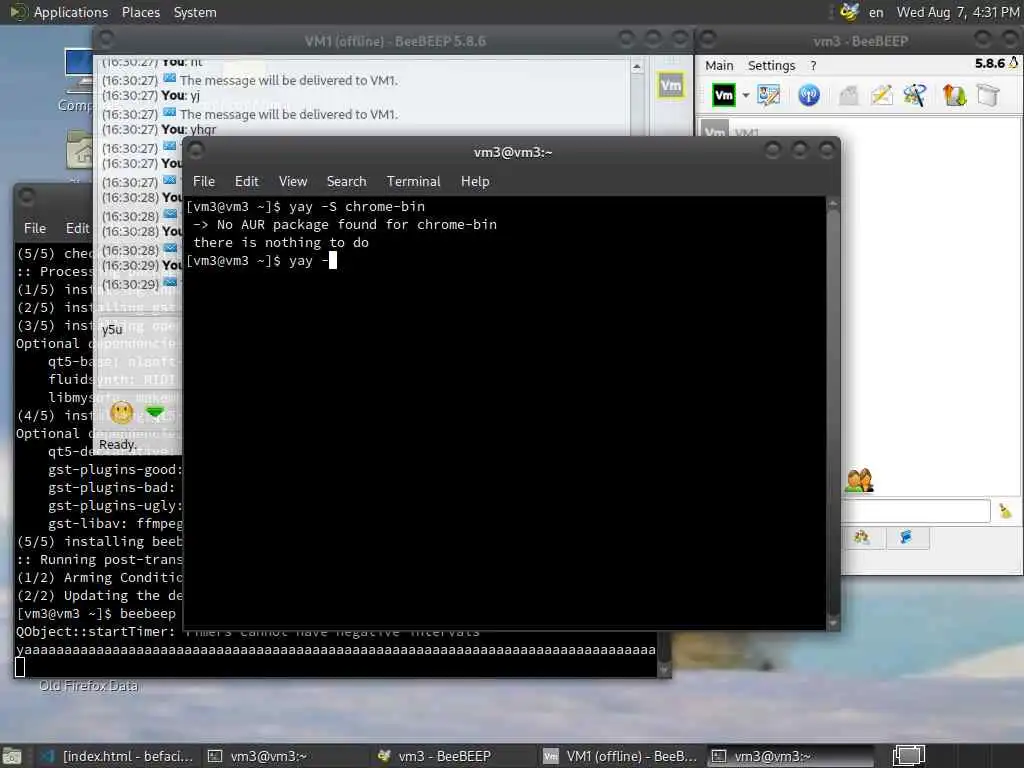Click the Vm avatar in VM1 chat window
The image size is (1024, 768).
671,86
